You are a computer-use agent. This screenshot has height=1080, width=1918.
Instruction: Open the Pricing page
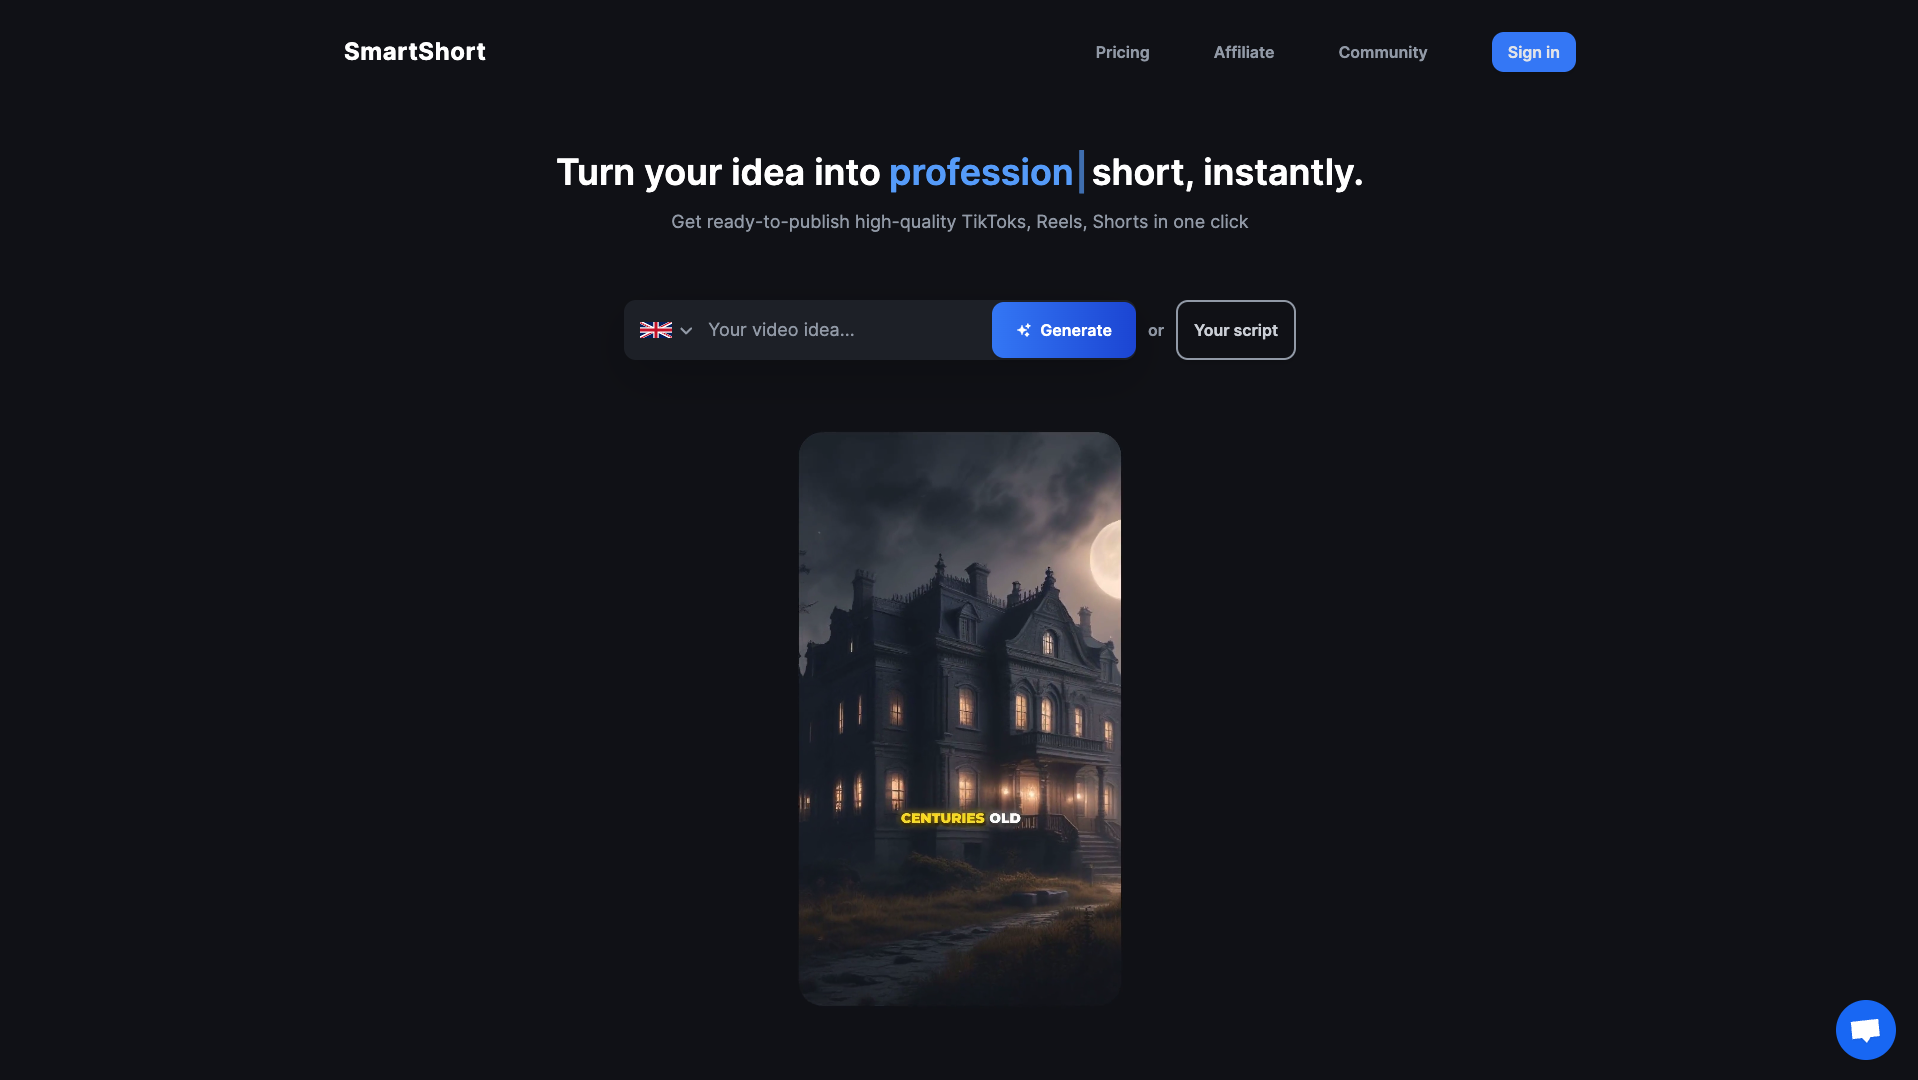1122,52
